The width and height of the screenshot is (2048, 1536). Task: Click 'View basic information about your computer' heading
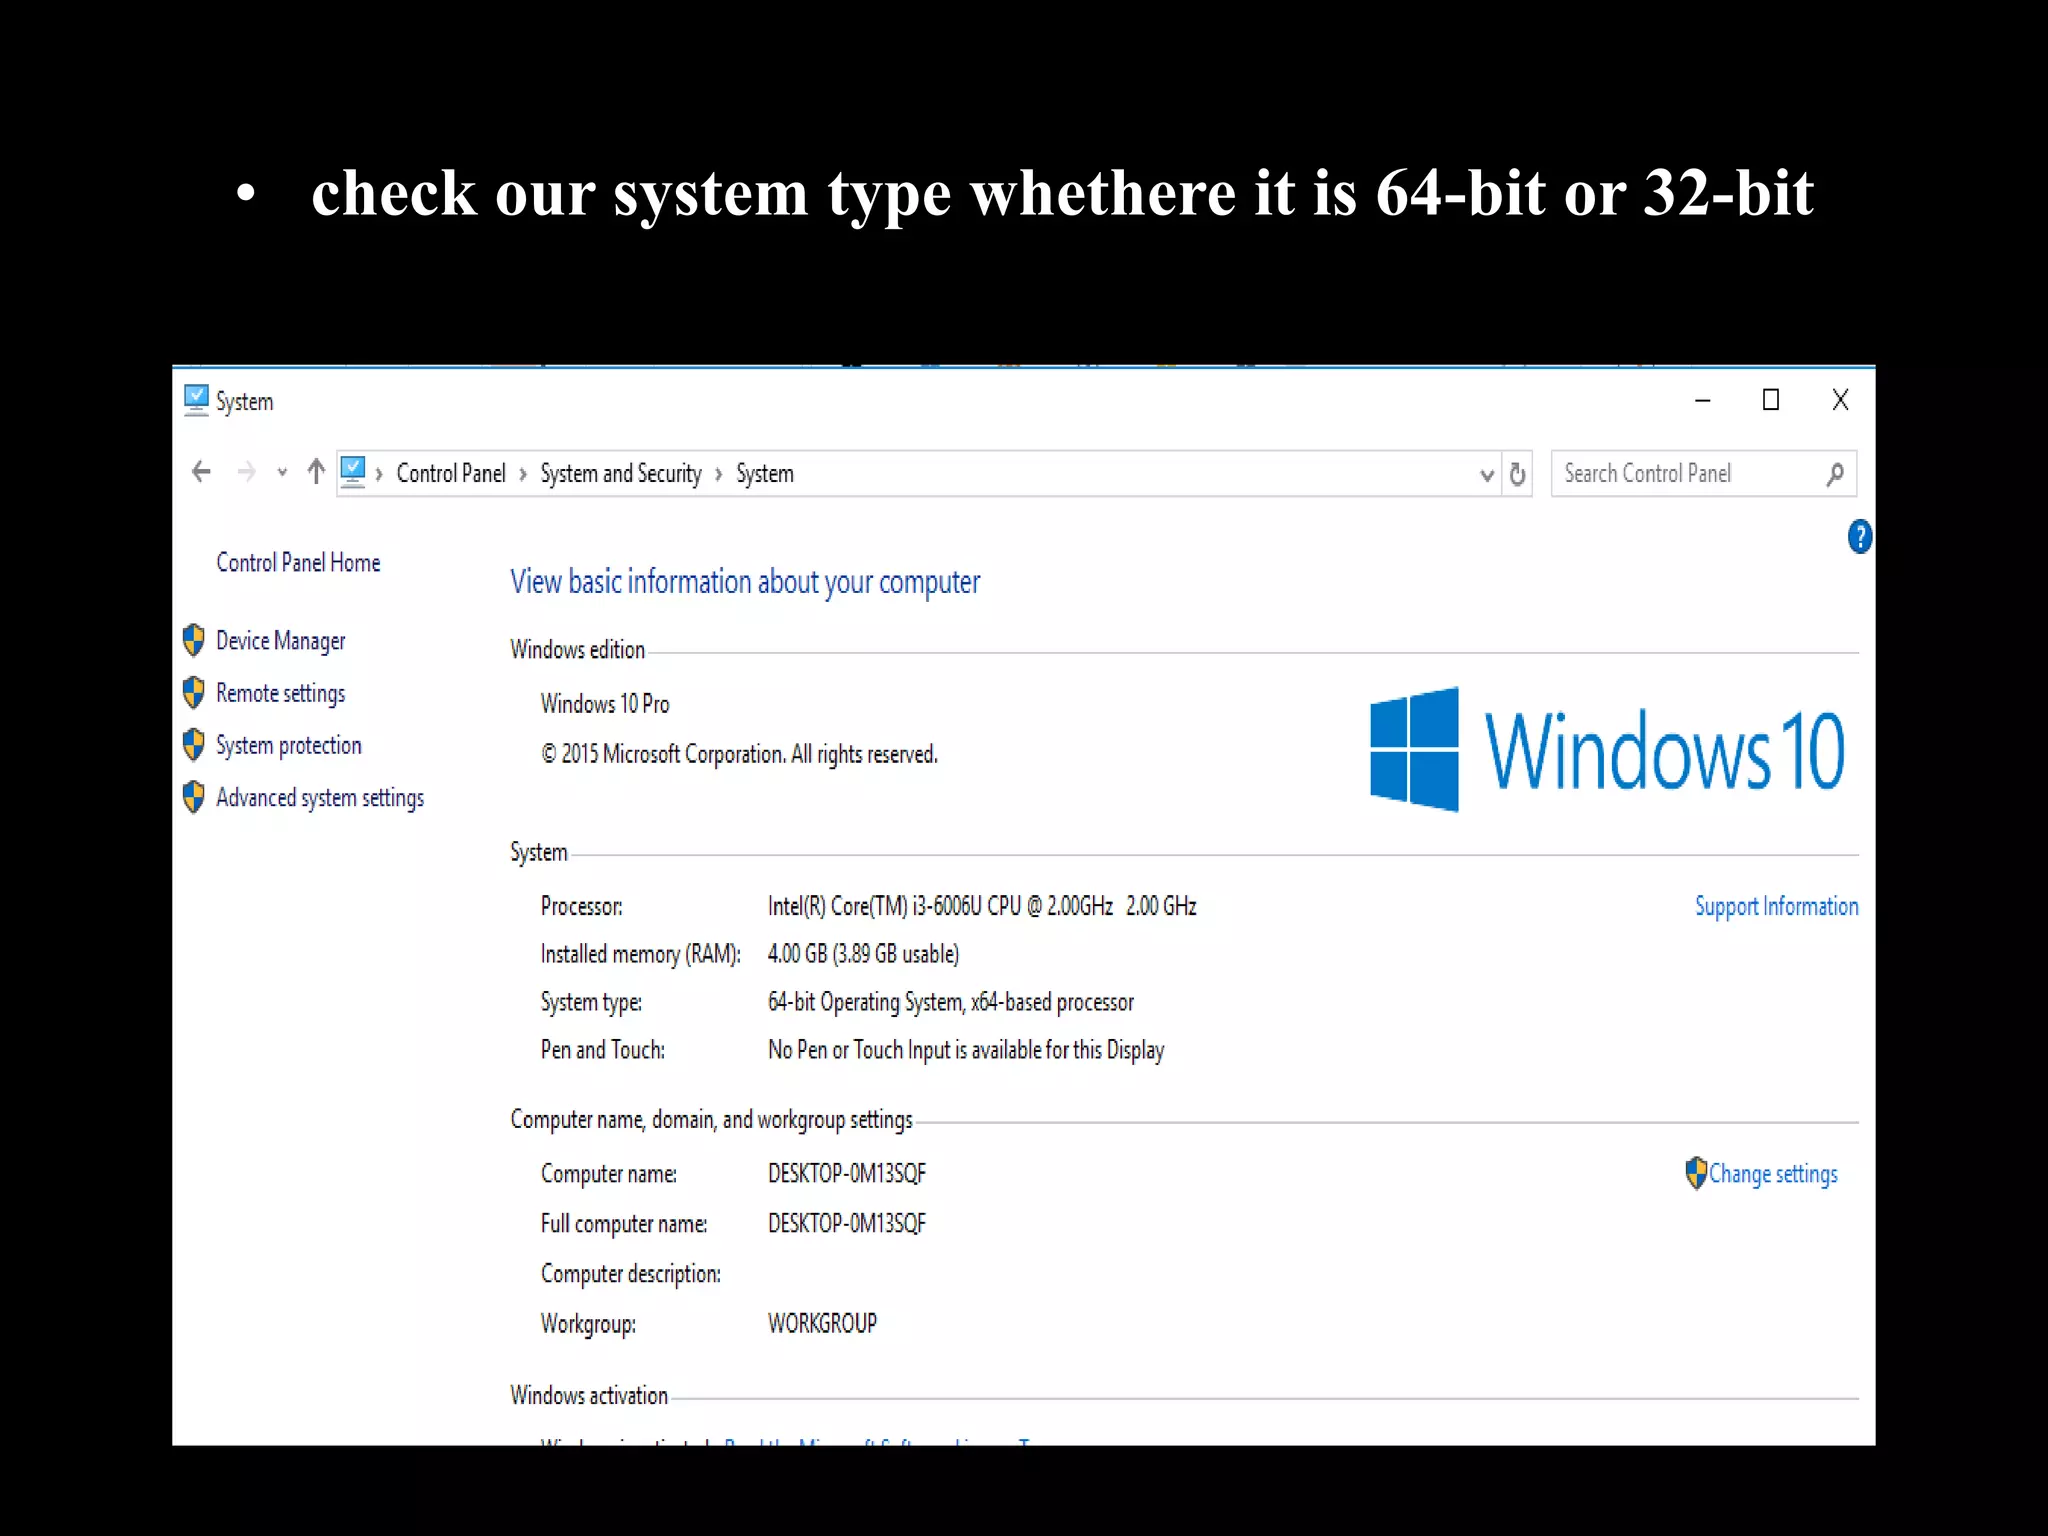pos(745,582)
